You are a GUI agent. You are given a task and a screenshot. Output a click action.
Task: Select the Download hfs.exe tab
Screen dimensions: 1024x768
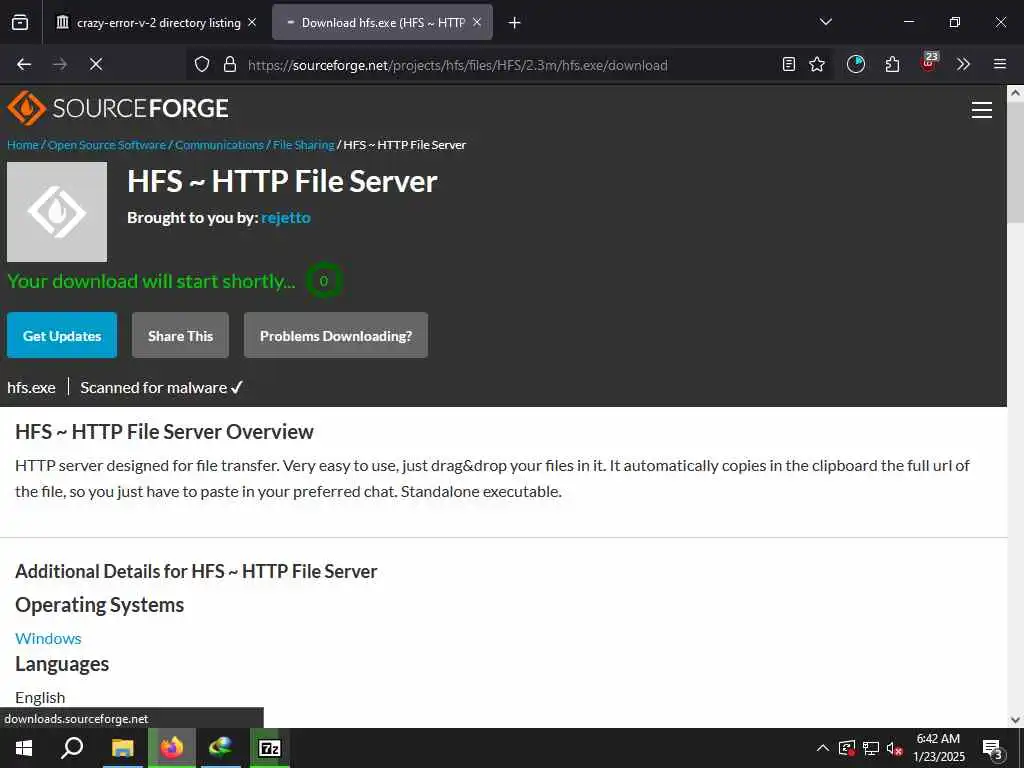(x=382, y=23)
